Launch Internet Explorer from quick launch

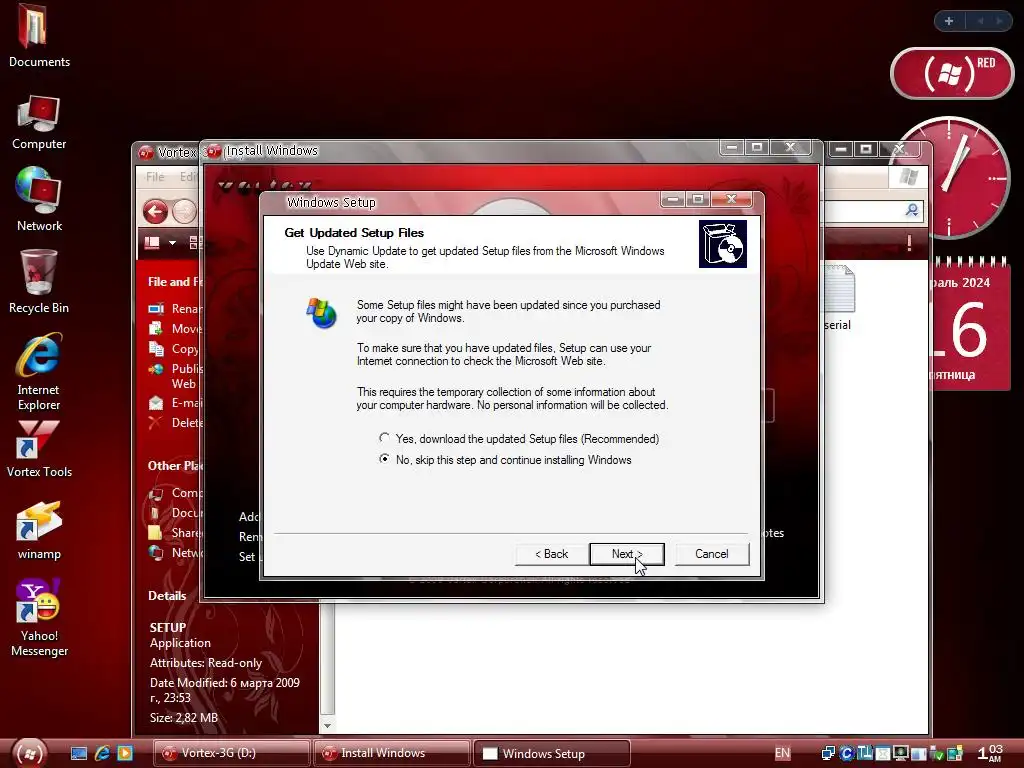click(x=102, y=754)
